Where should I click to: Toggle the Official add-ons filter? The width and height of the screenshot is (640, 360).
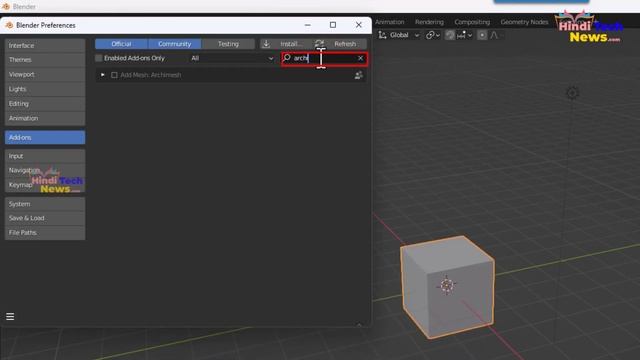[x=121, y=44]
